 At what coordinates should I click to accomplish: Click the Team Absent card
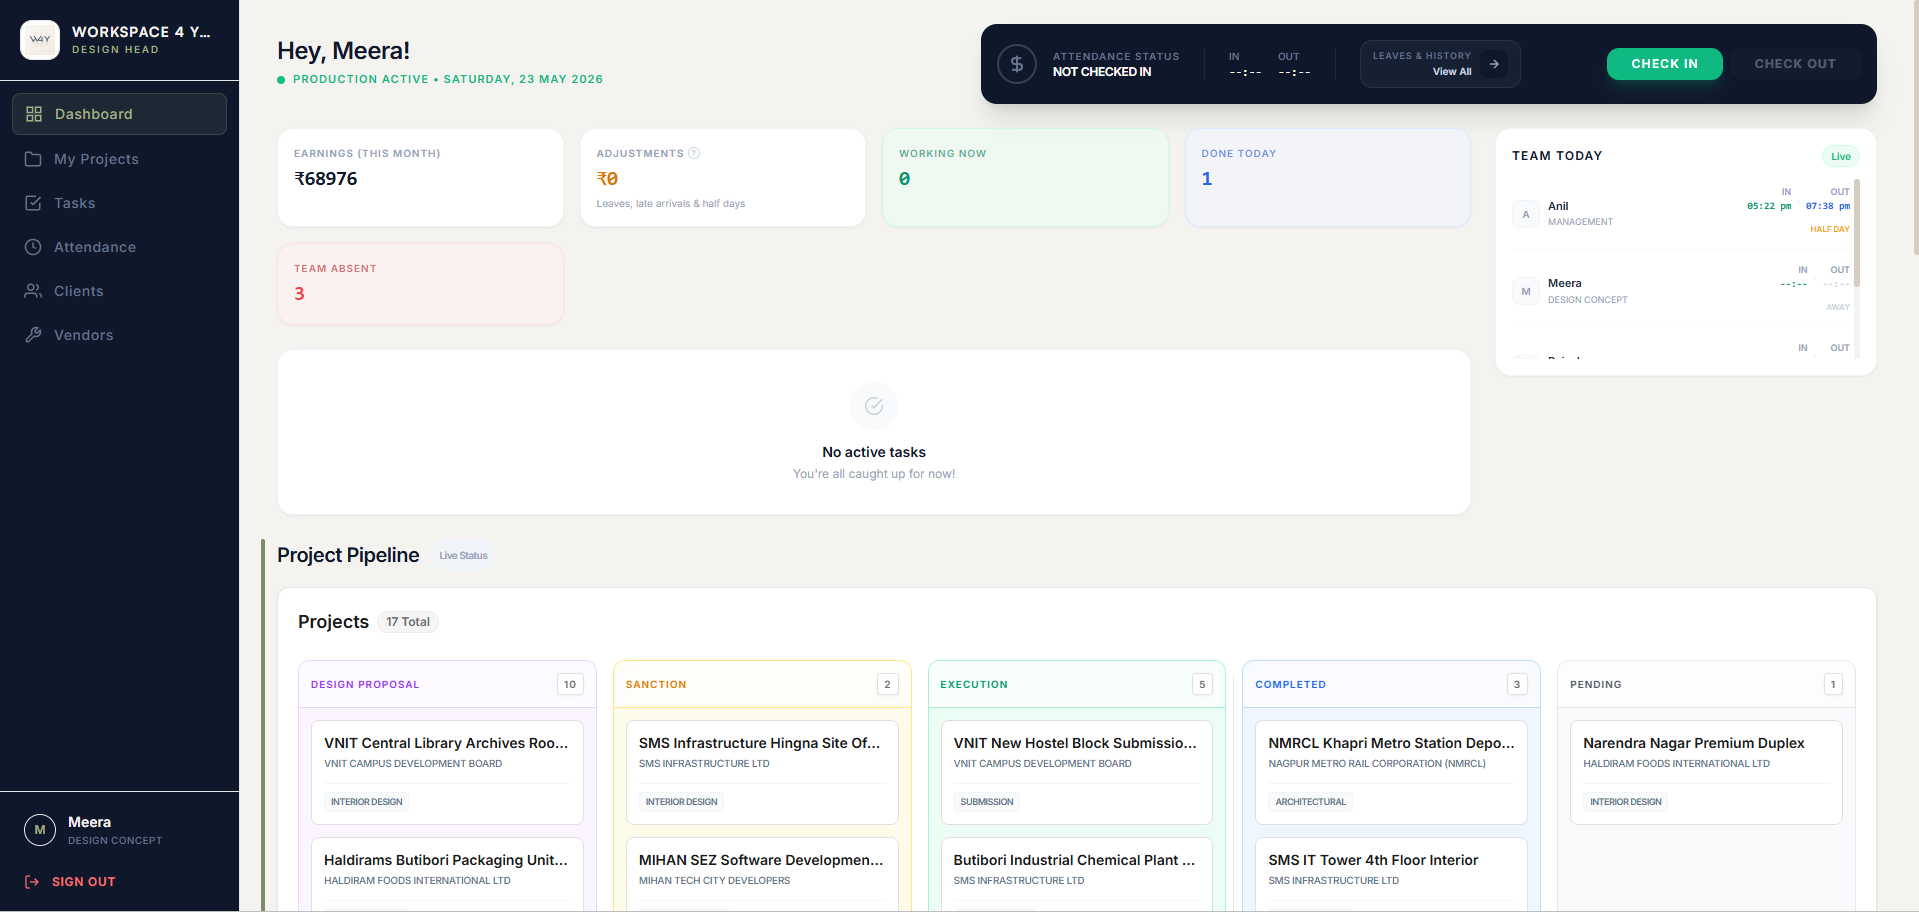tap(420, 284)
